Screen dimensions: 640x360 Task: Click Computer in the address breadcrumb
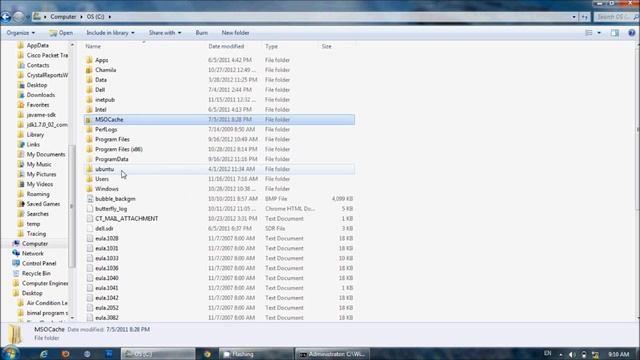pyautogui.click(x=63, y=17)
